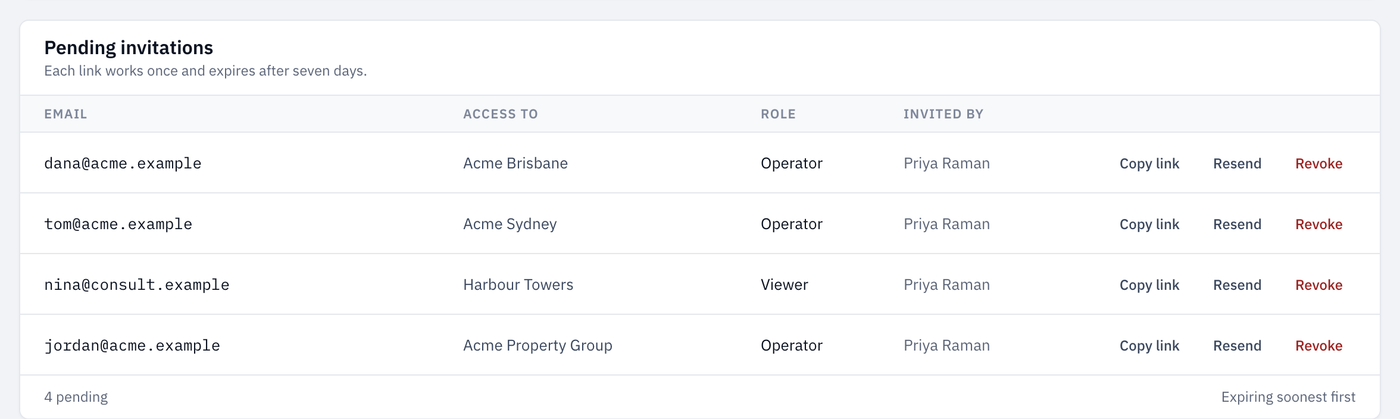Click the Harbour Towers access cell
The image size is (1400, 419).
click(518, 285)
